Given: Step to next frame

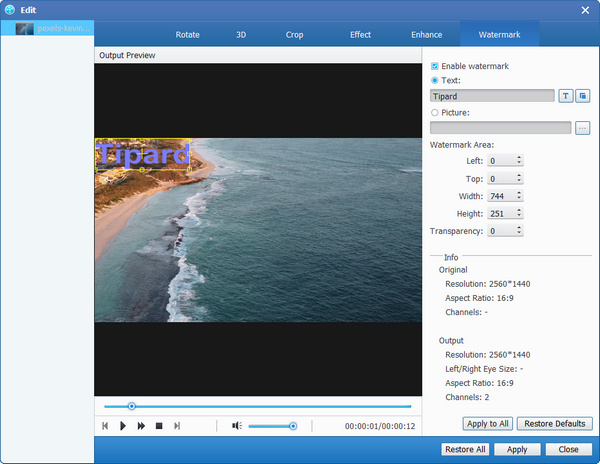Looking at the screenshot, I should (x=177, y=426).
